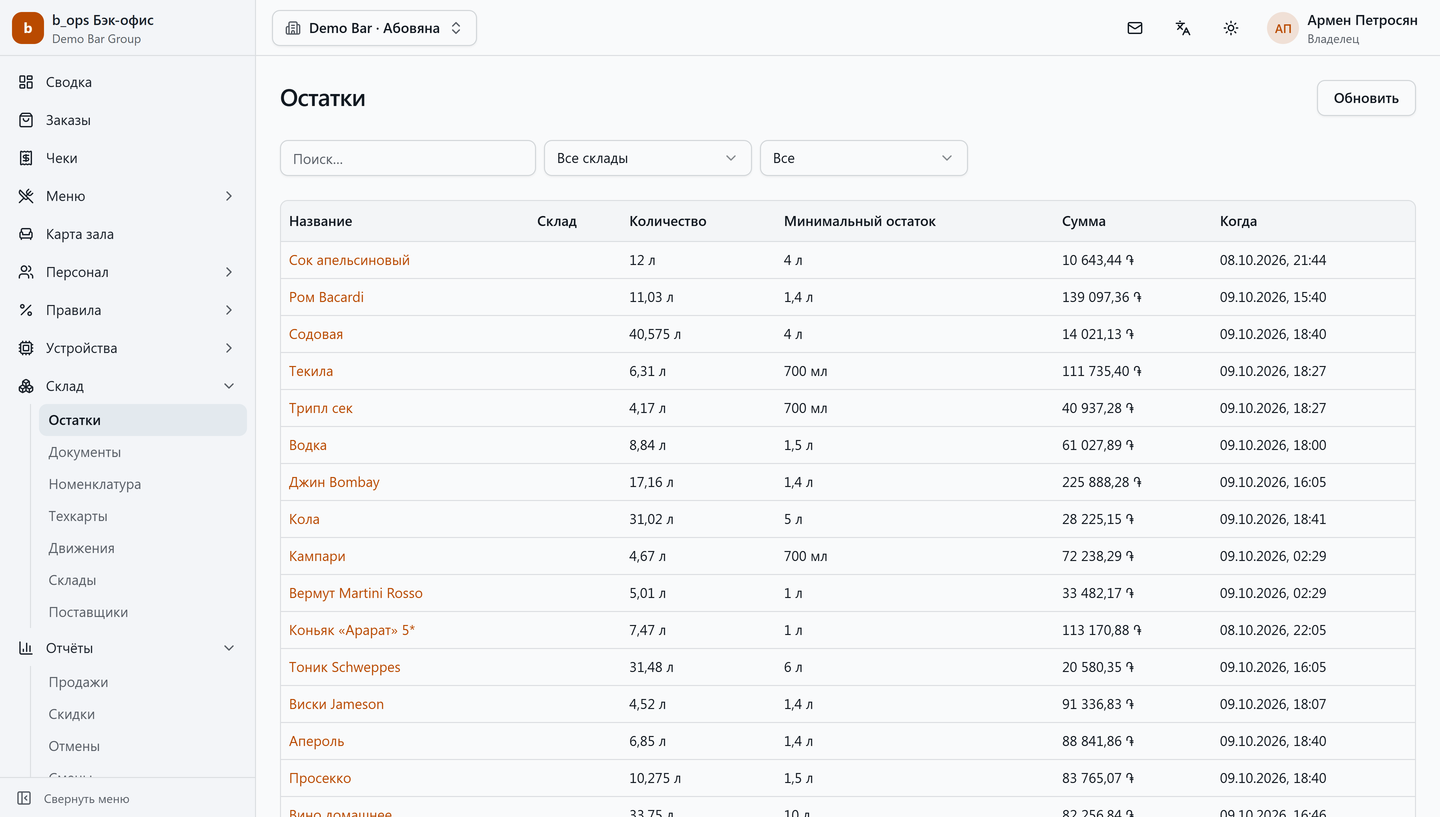1440x817 pixels.
Task: Click the Отчёты bar chart icon
Action: [x=26, y=648]
